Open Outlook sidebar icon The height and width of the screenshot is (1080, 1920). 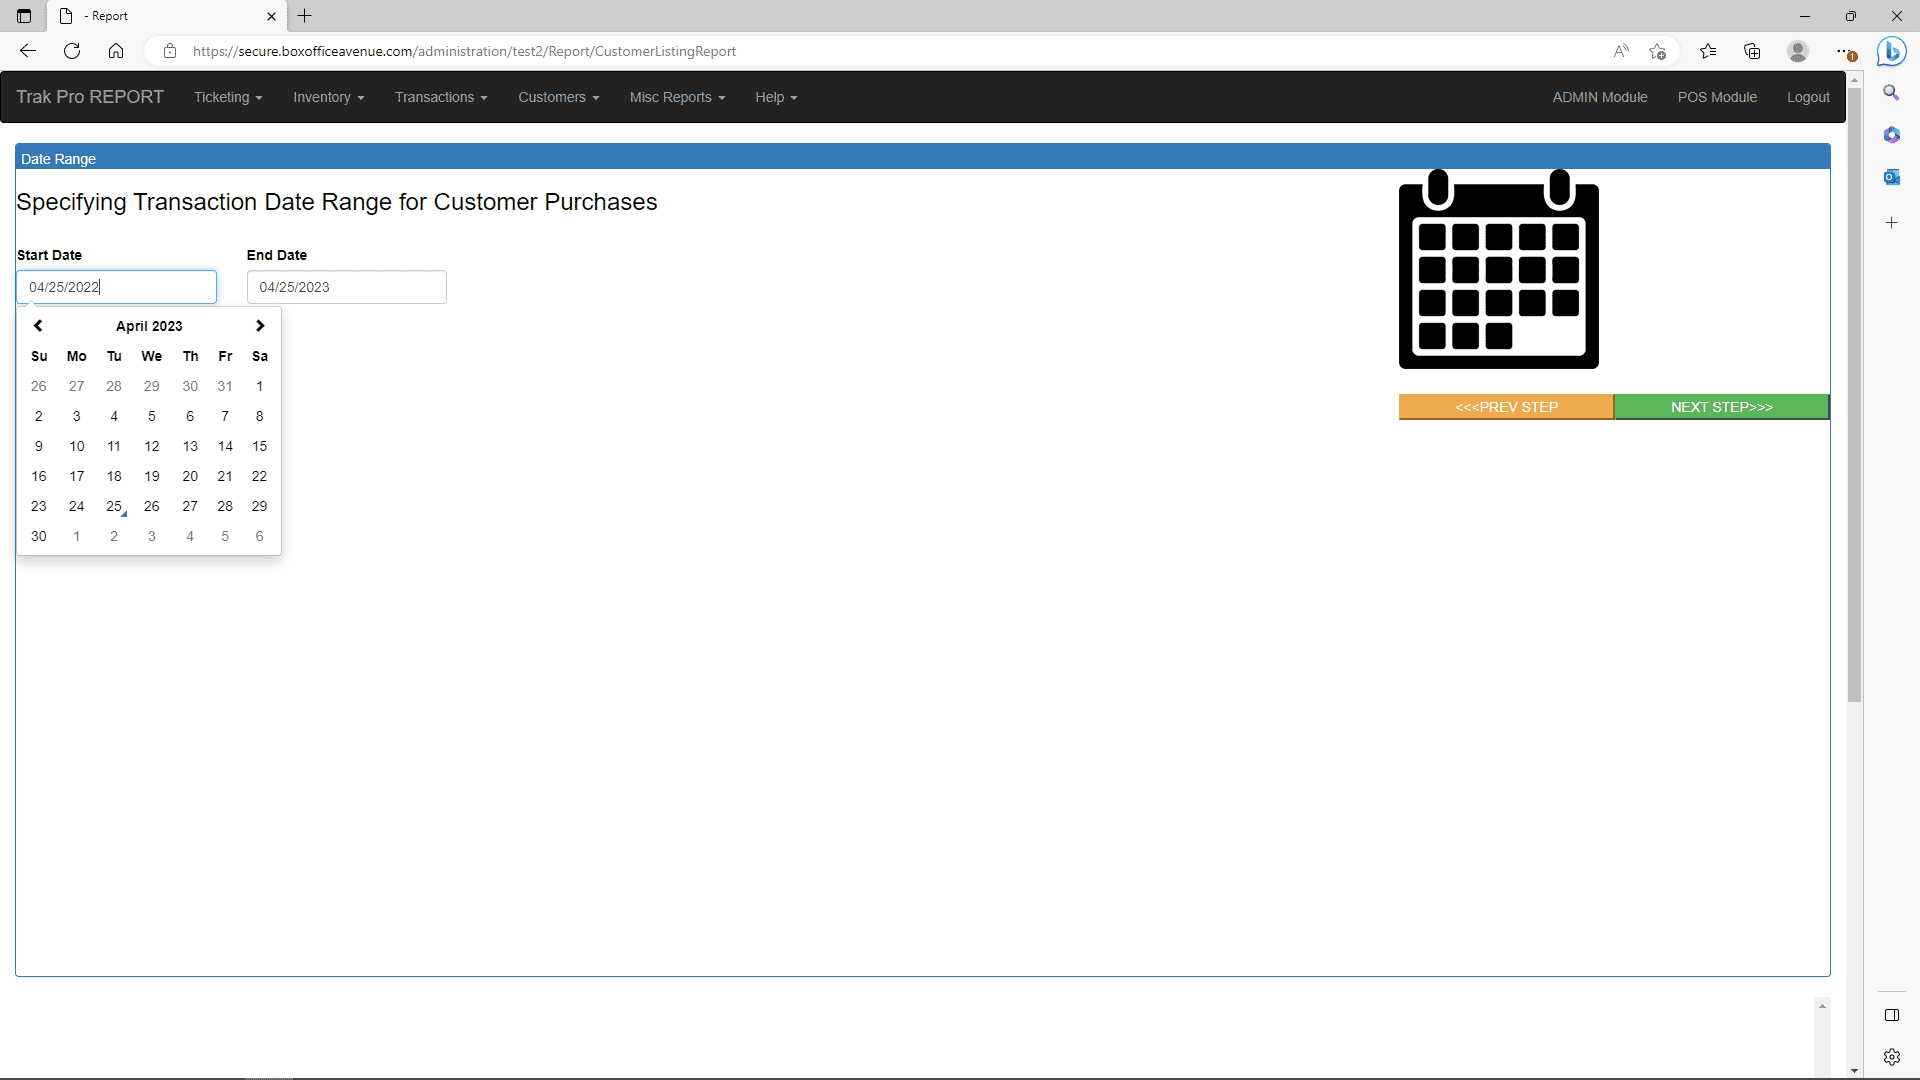tap(1891, 177)
